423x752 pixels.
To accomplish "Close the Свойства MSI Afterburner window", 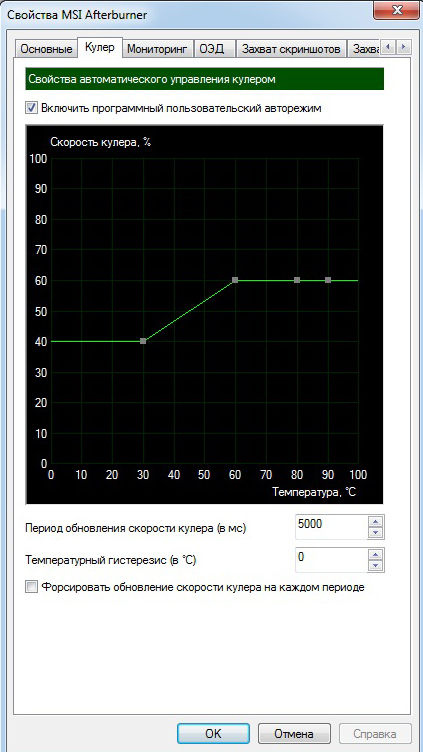I will [397, 9].
